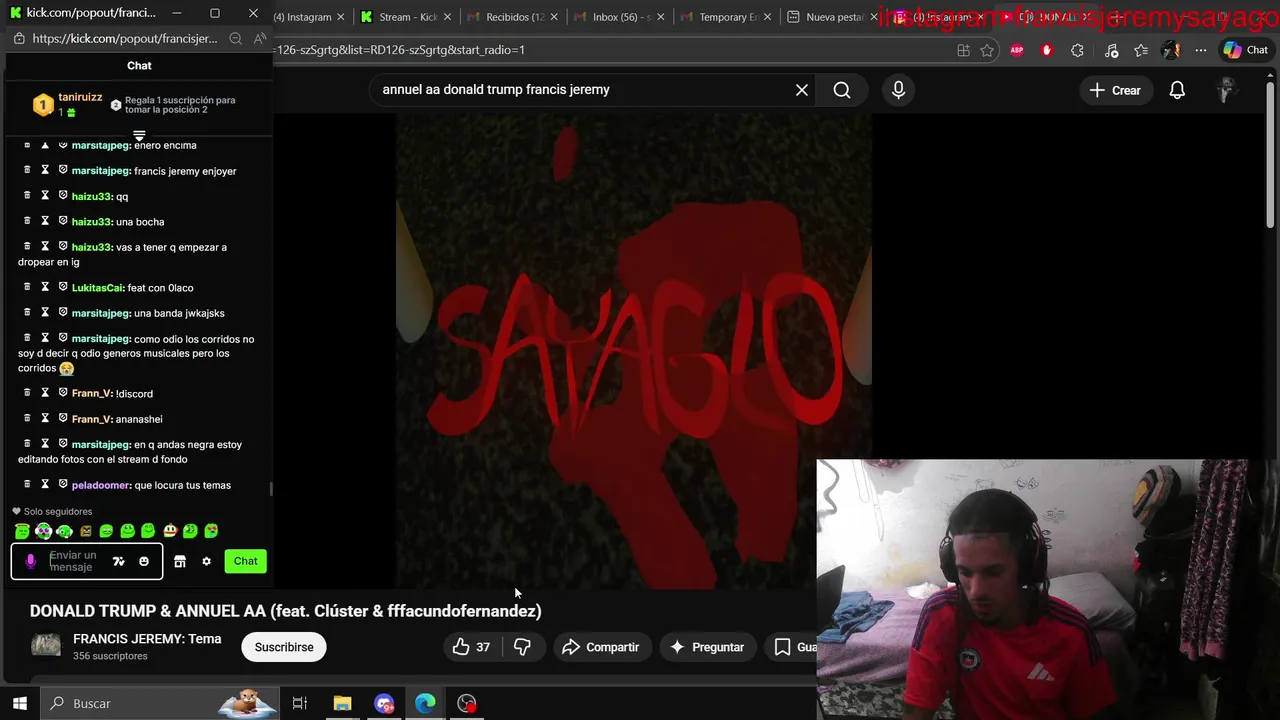Insert the red-capped burger-like emote
The width and height of the screenshot is (1280, 720).
click(170, 531)
